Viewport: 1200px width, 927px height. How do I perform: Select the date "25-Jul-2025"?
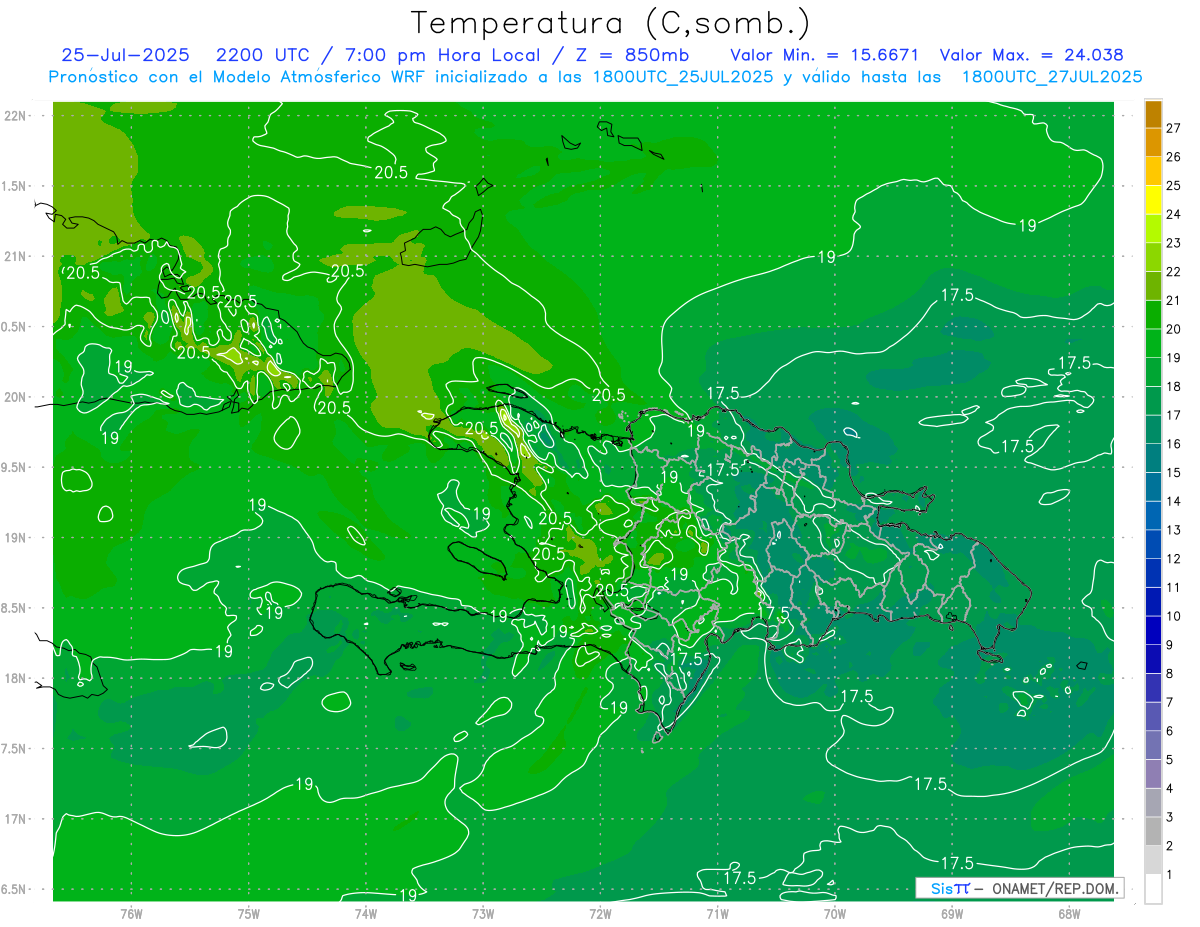click(x=127, y=55)
